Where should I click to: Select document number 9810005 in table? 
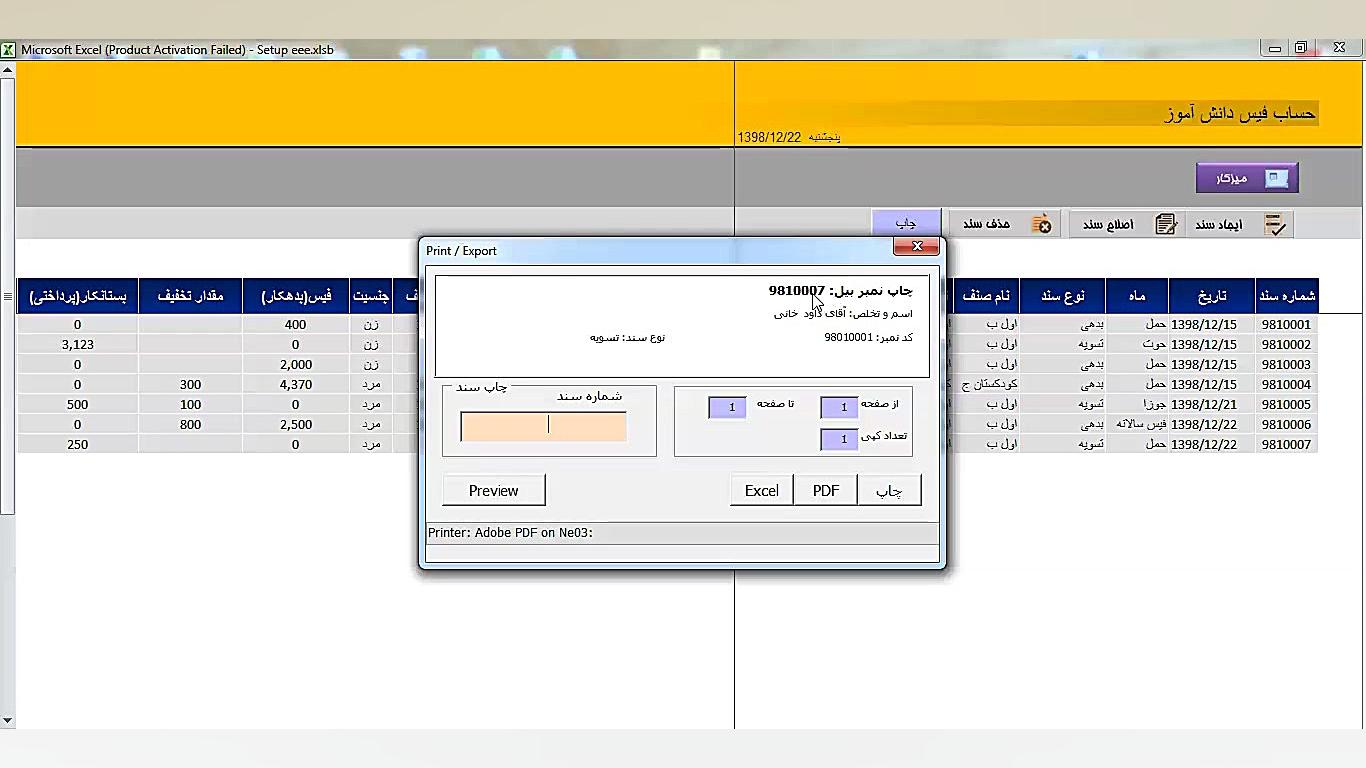[1286, 404]
